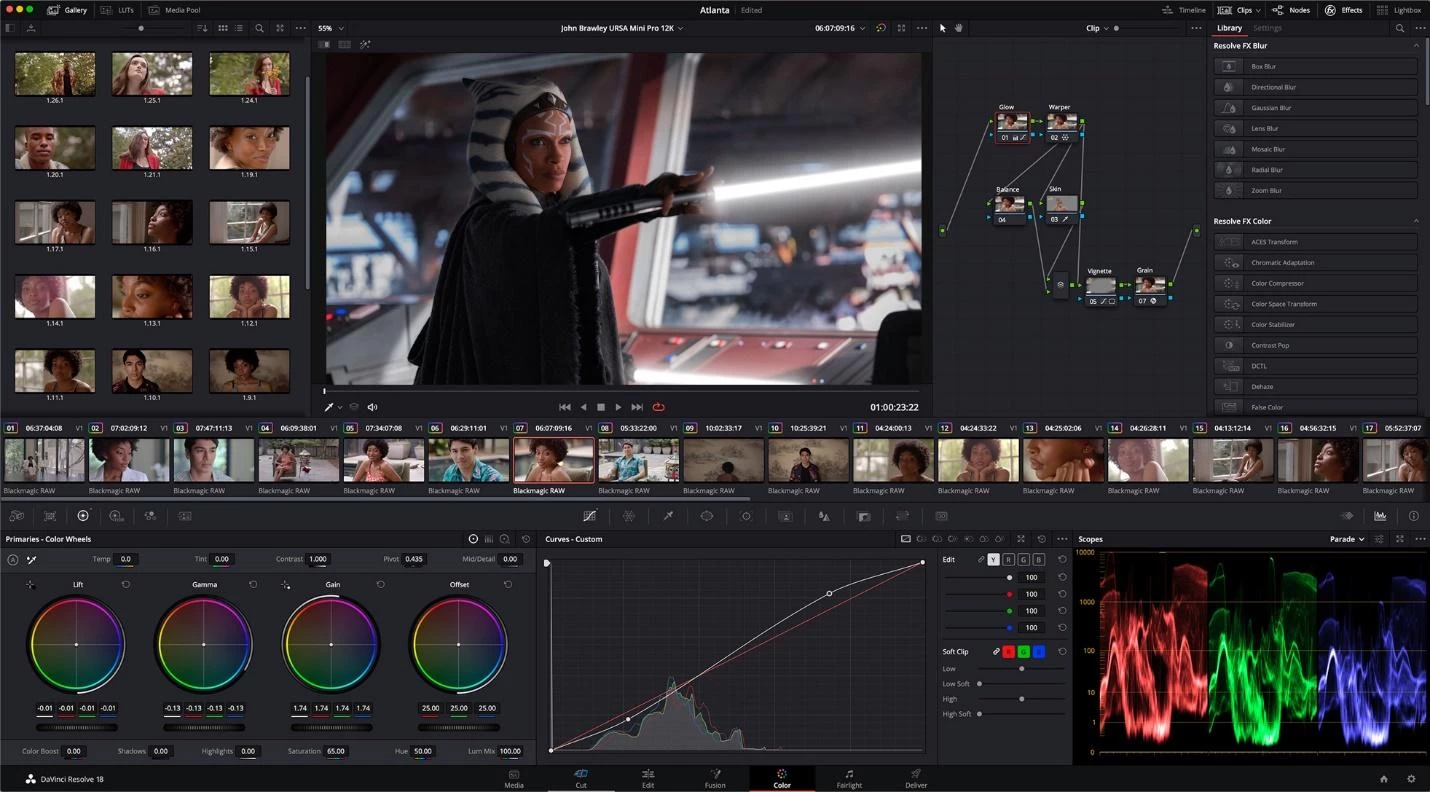Toggle Soft Clip red channel
The width and height of the screenshot is (1430, 792).
(x=1008, y=652)
